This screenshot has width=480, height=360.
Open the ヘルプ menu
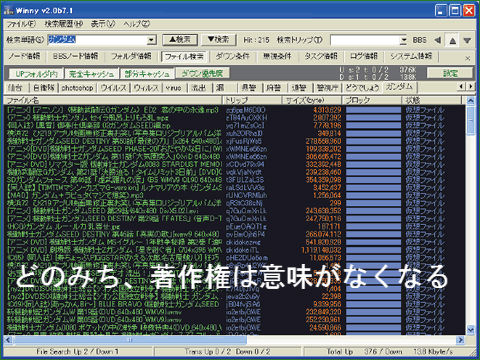click(136, 24)
